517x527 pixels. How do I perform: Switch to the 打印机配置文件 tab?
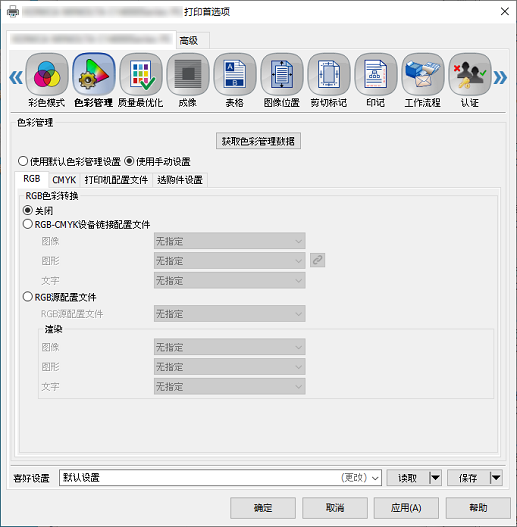click(x=116, y=180)
